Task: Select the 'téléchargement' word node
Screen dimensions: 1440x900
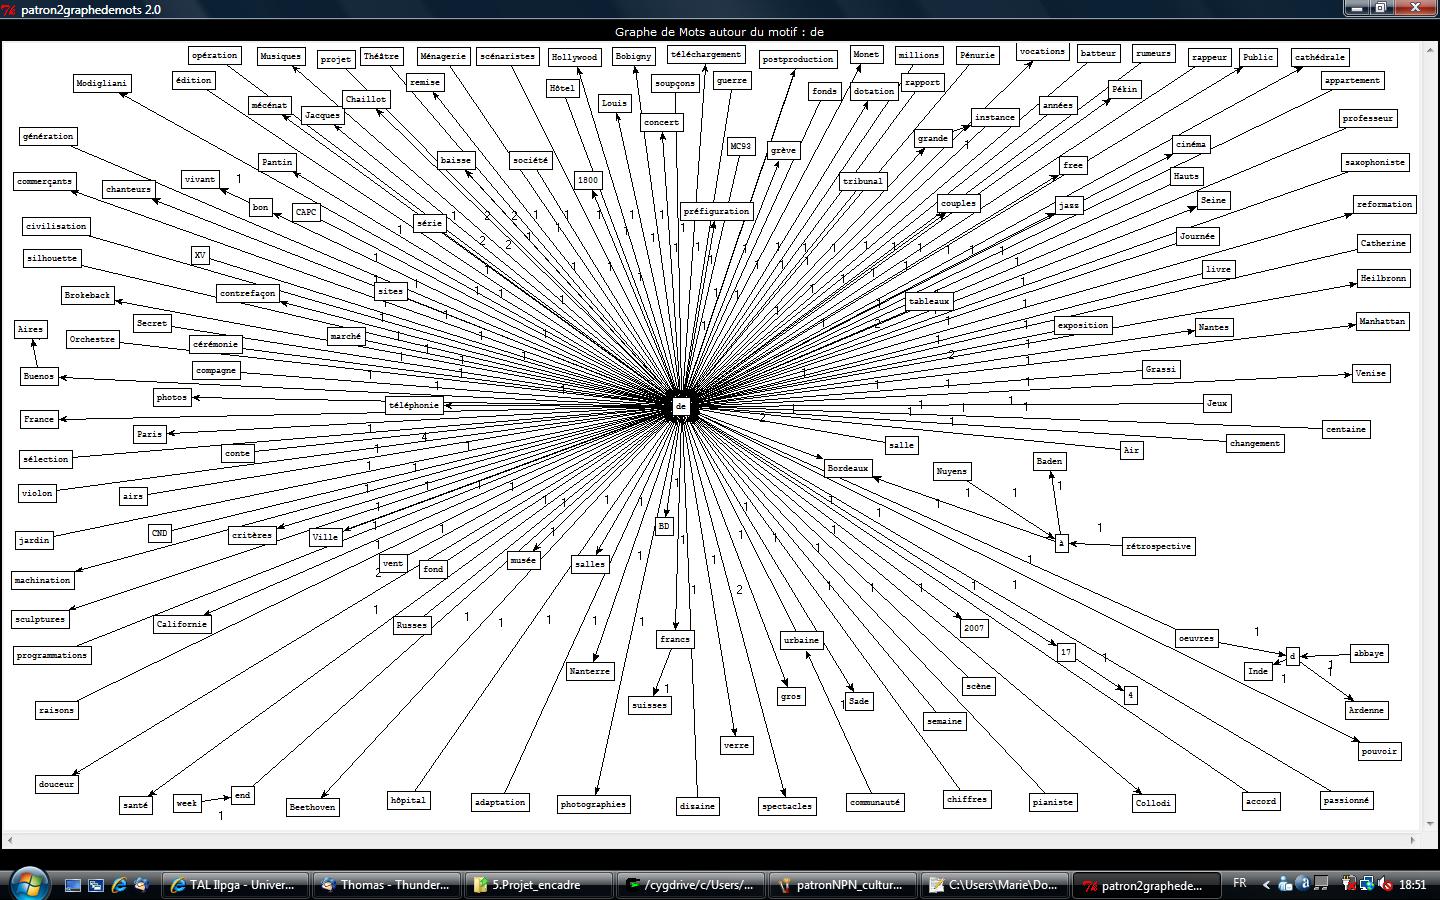Action: click(706, 55)
